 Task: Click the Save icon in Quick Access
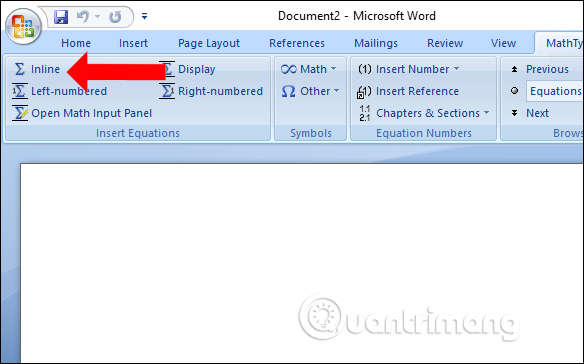pyautogui.click(x=61, y=17)
